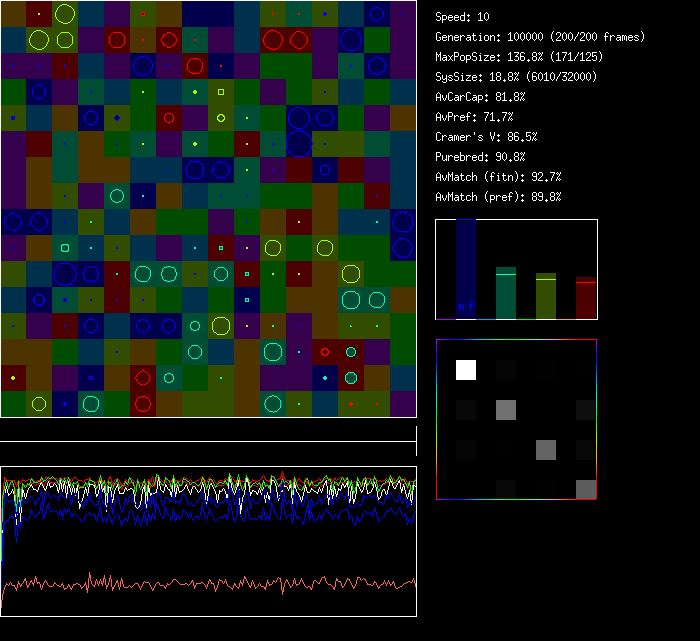Select the Cramer's V: 86.5% statistic

pos(487,137)
